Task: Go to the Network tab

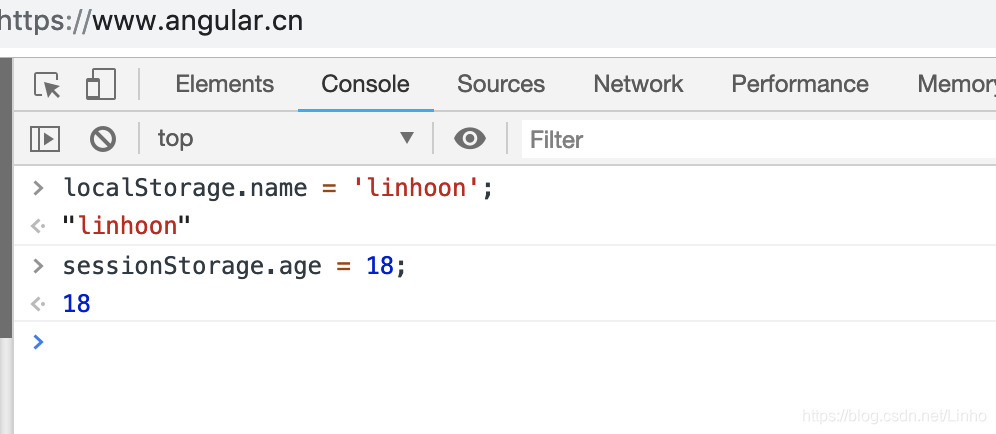Action: coord(638,84)
